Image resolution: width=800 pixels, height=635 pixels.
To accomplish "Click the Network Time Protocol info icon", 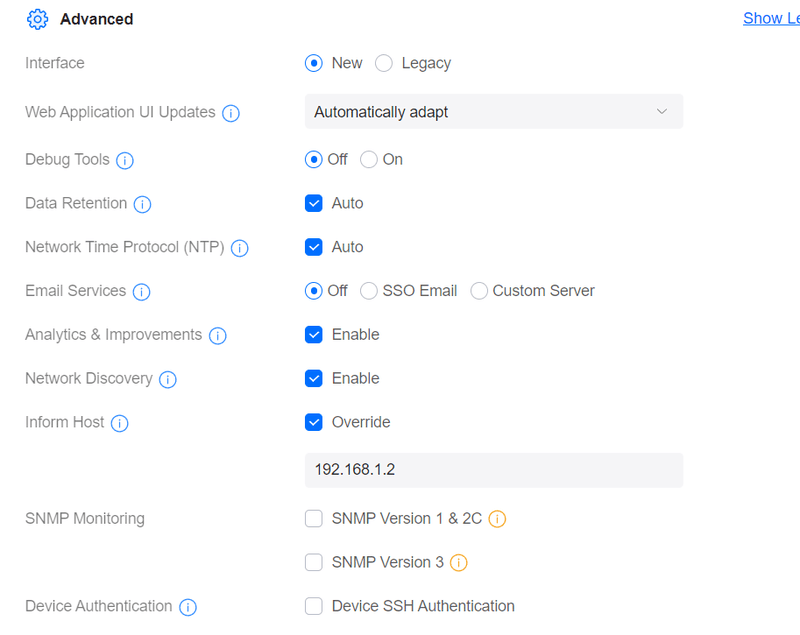I will pyautogui.click(x=239, y=248).
